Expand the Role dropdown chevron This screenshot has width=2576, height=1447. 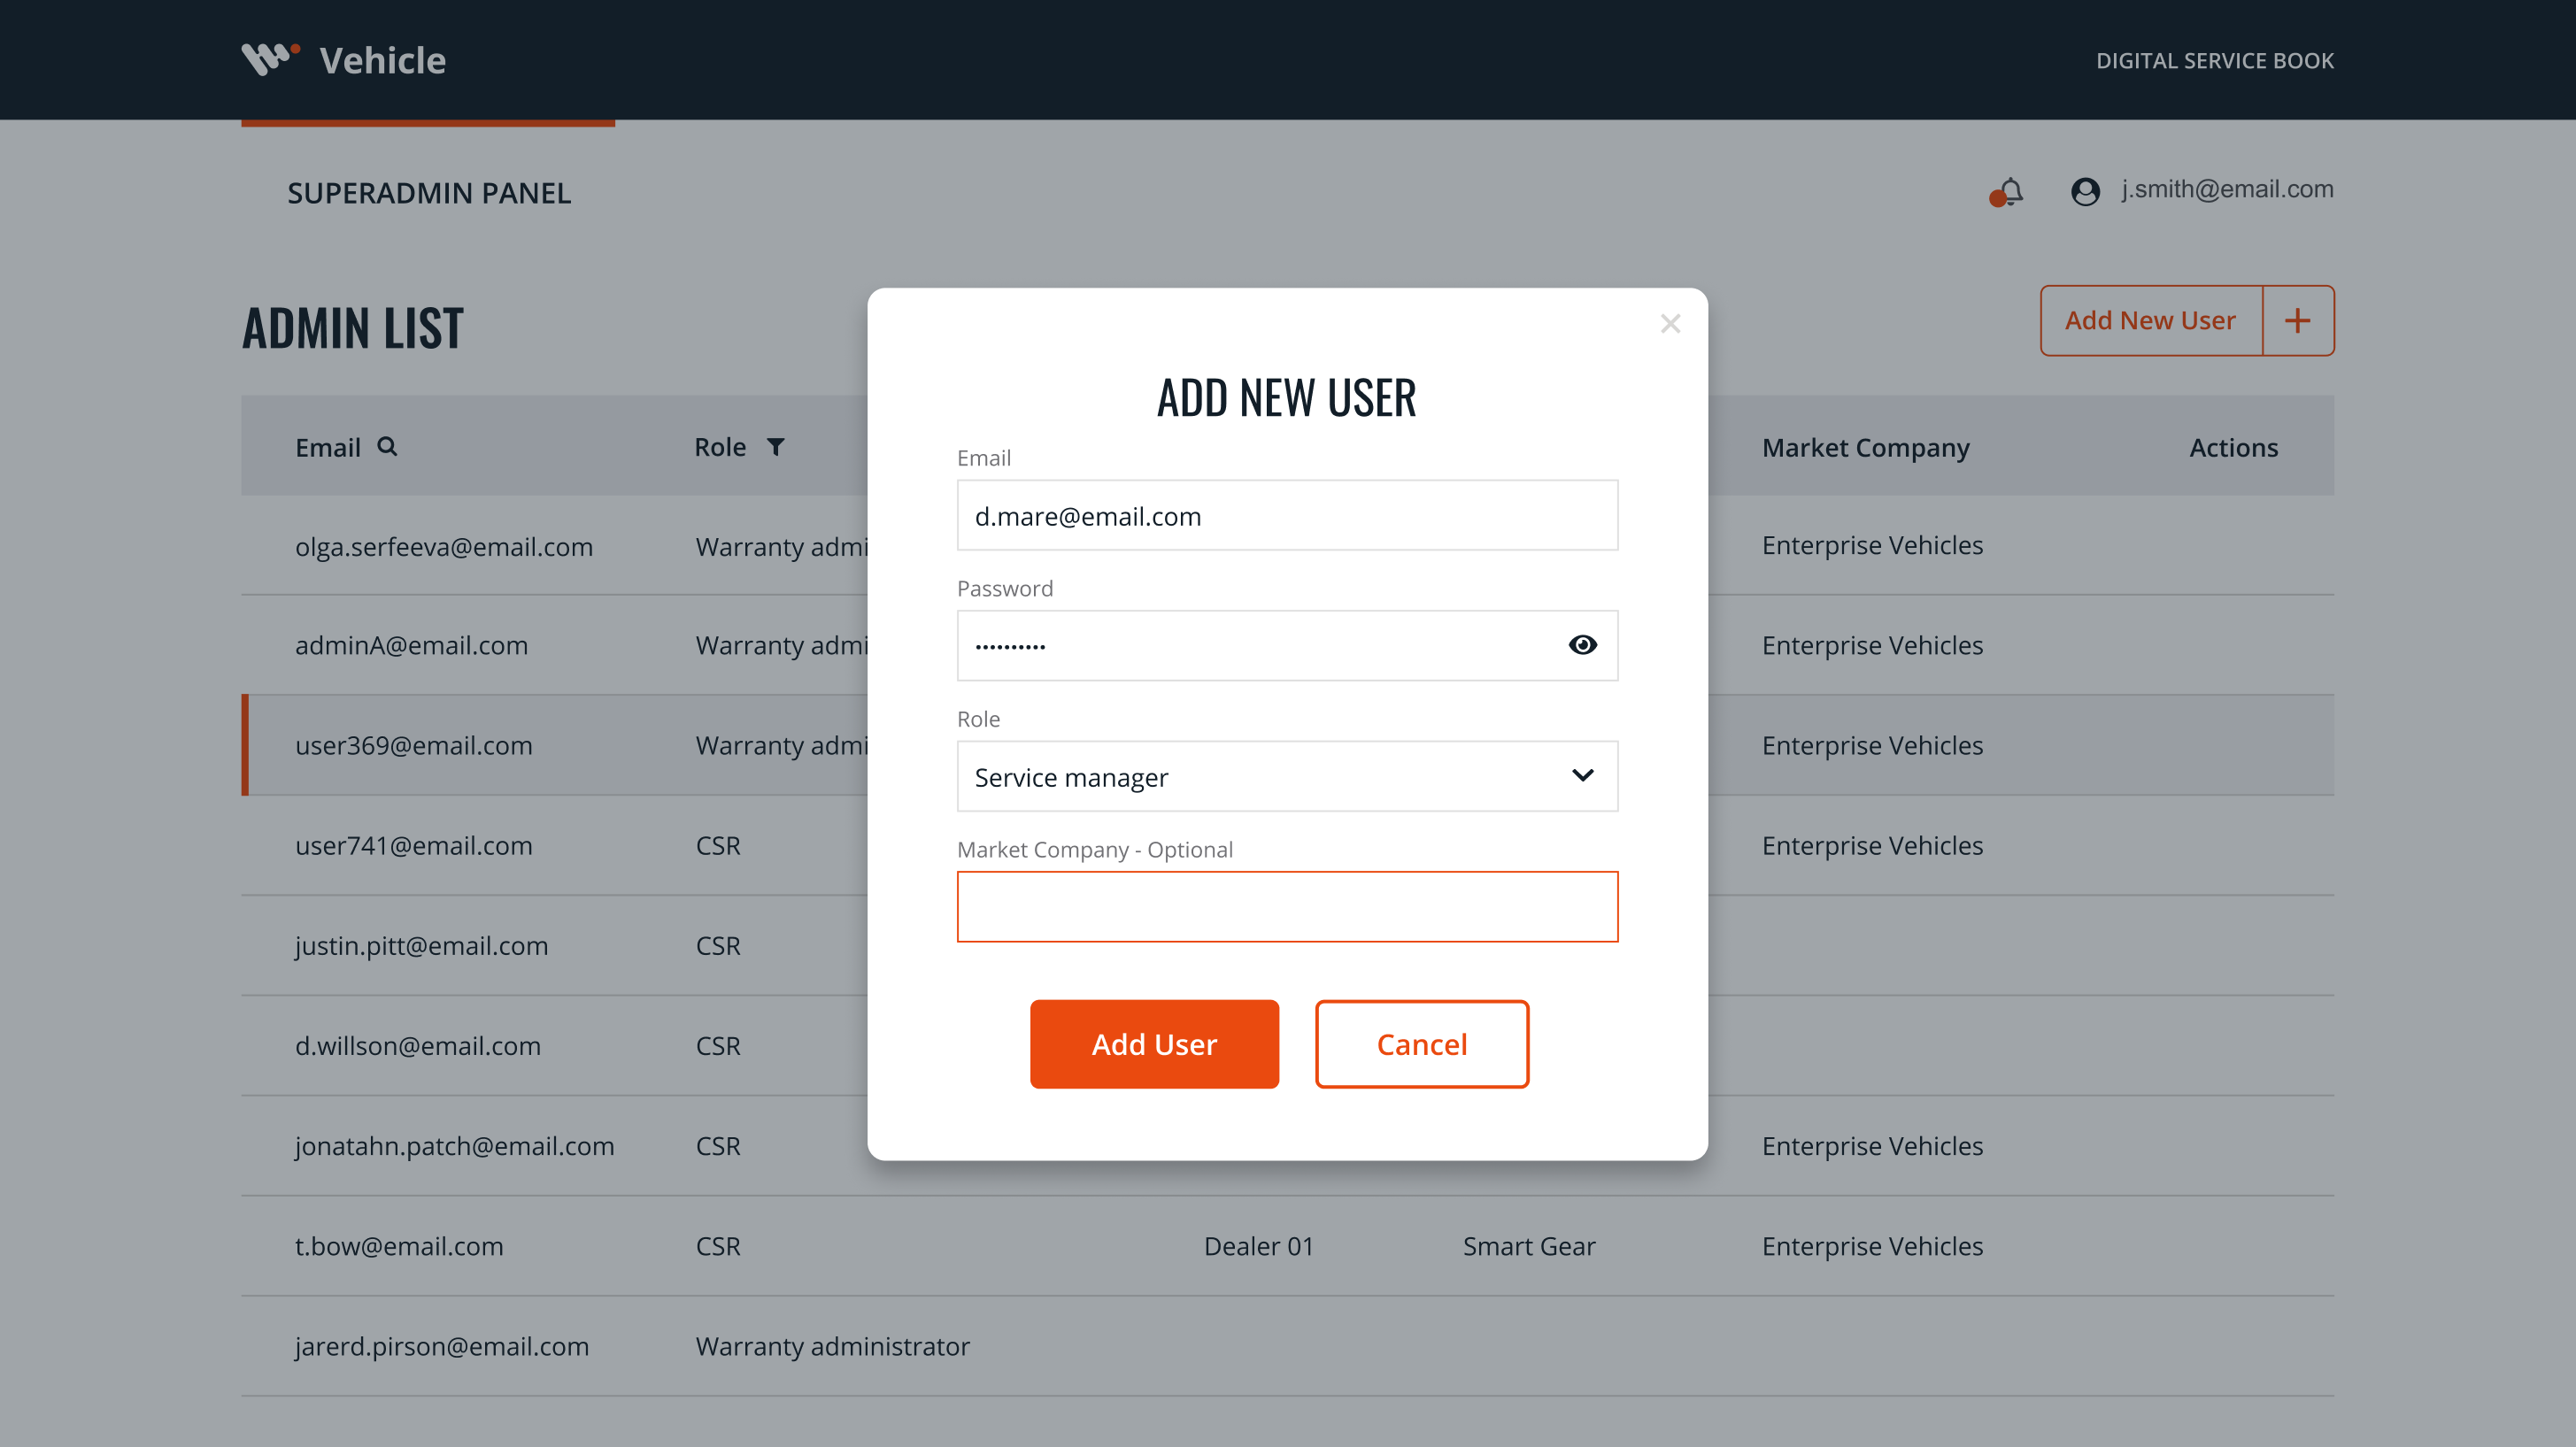(x=1581, y=776)
